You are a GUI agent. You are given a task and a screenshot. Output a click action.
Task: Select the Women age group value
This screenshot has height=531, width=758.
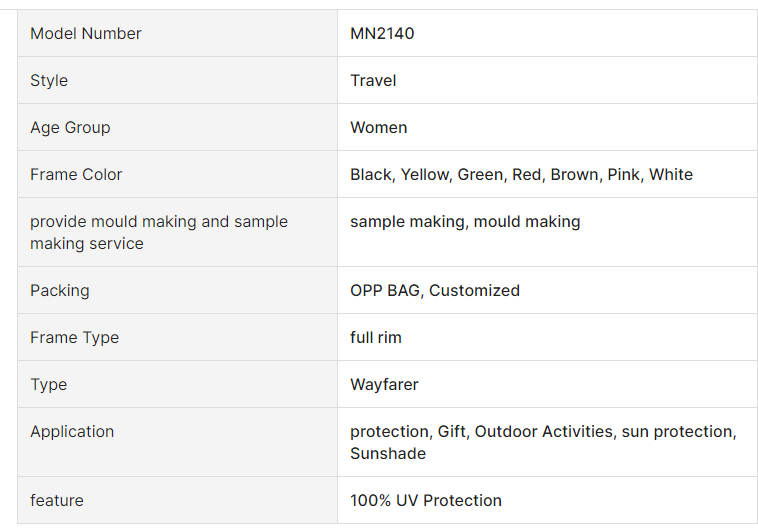click(378, 128)
